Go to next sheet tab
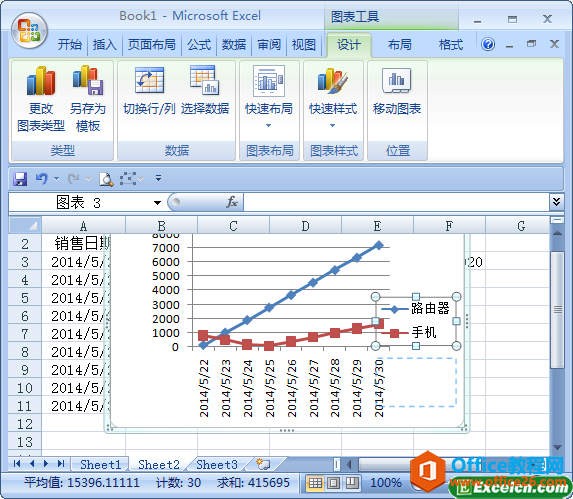 coord(46,464)
